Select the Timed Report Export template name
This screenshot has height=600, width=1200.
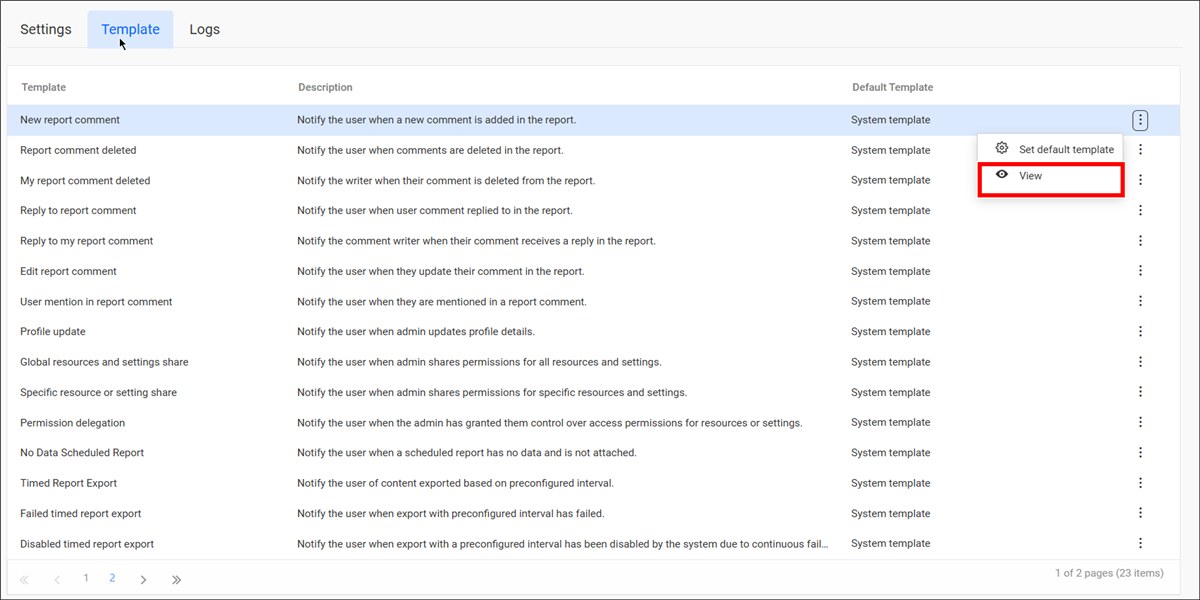pos(68,483)
